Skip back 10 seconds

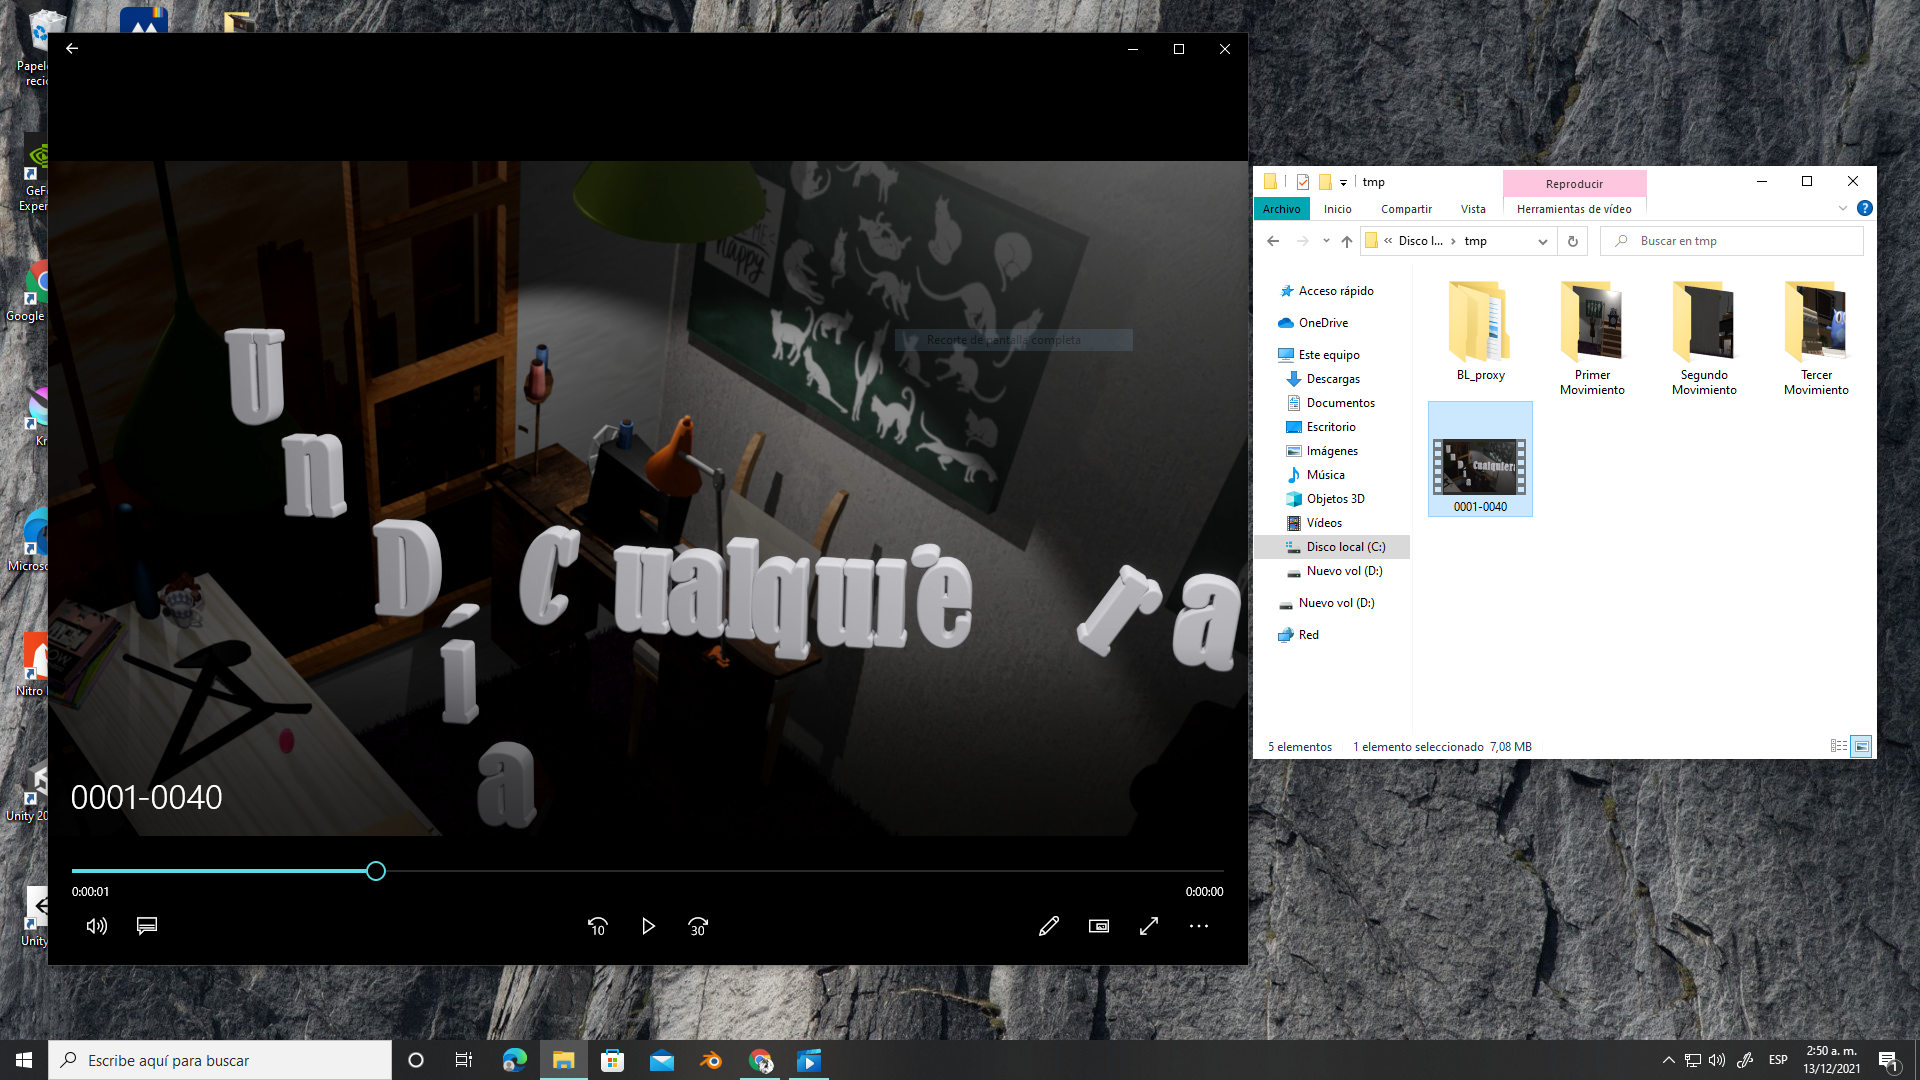[x=597, y=926]
